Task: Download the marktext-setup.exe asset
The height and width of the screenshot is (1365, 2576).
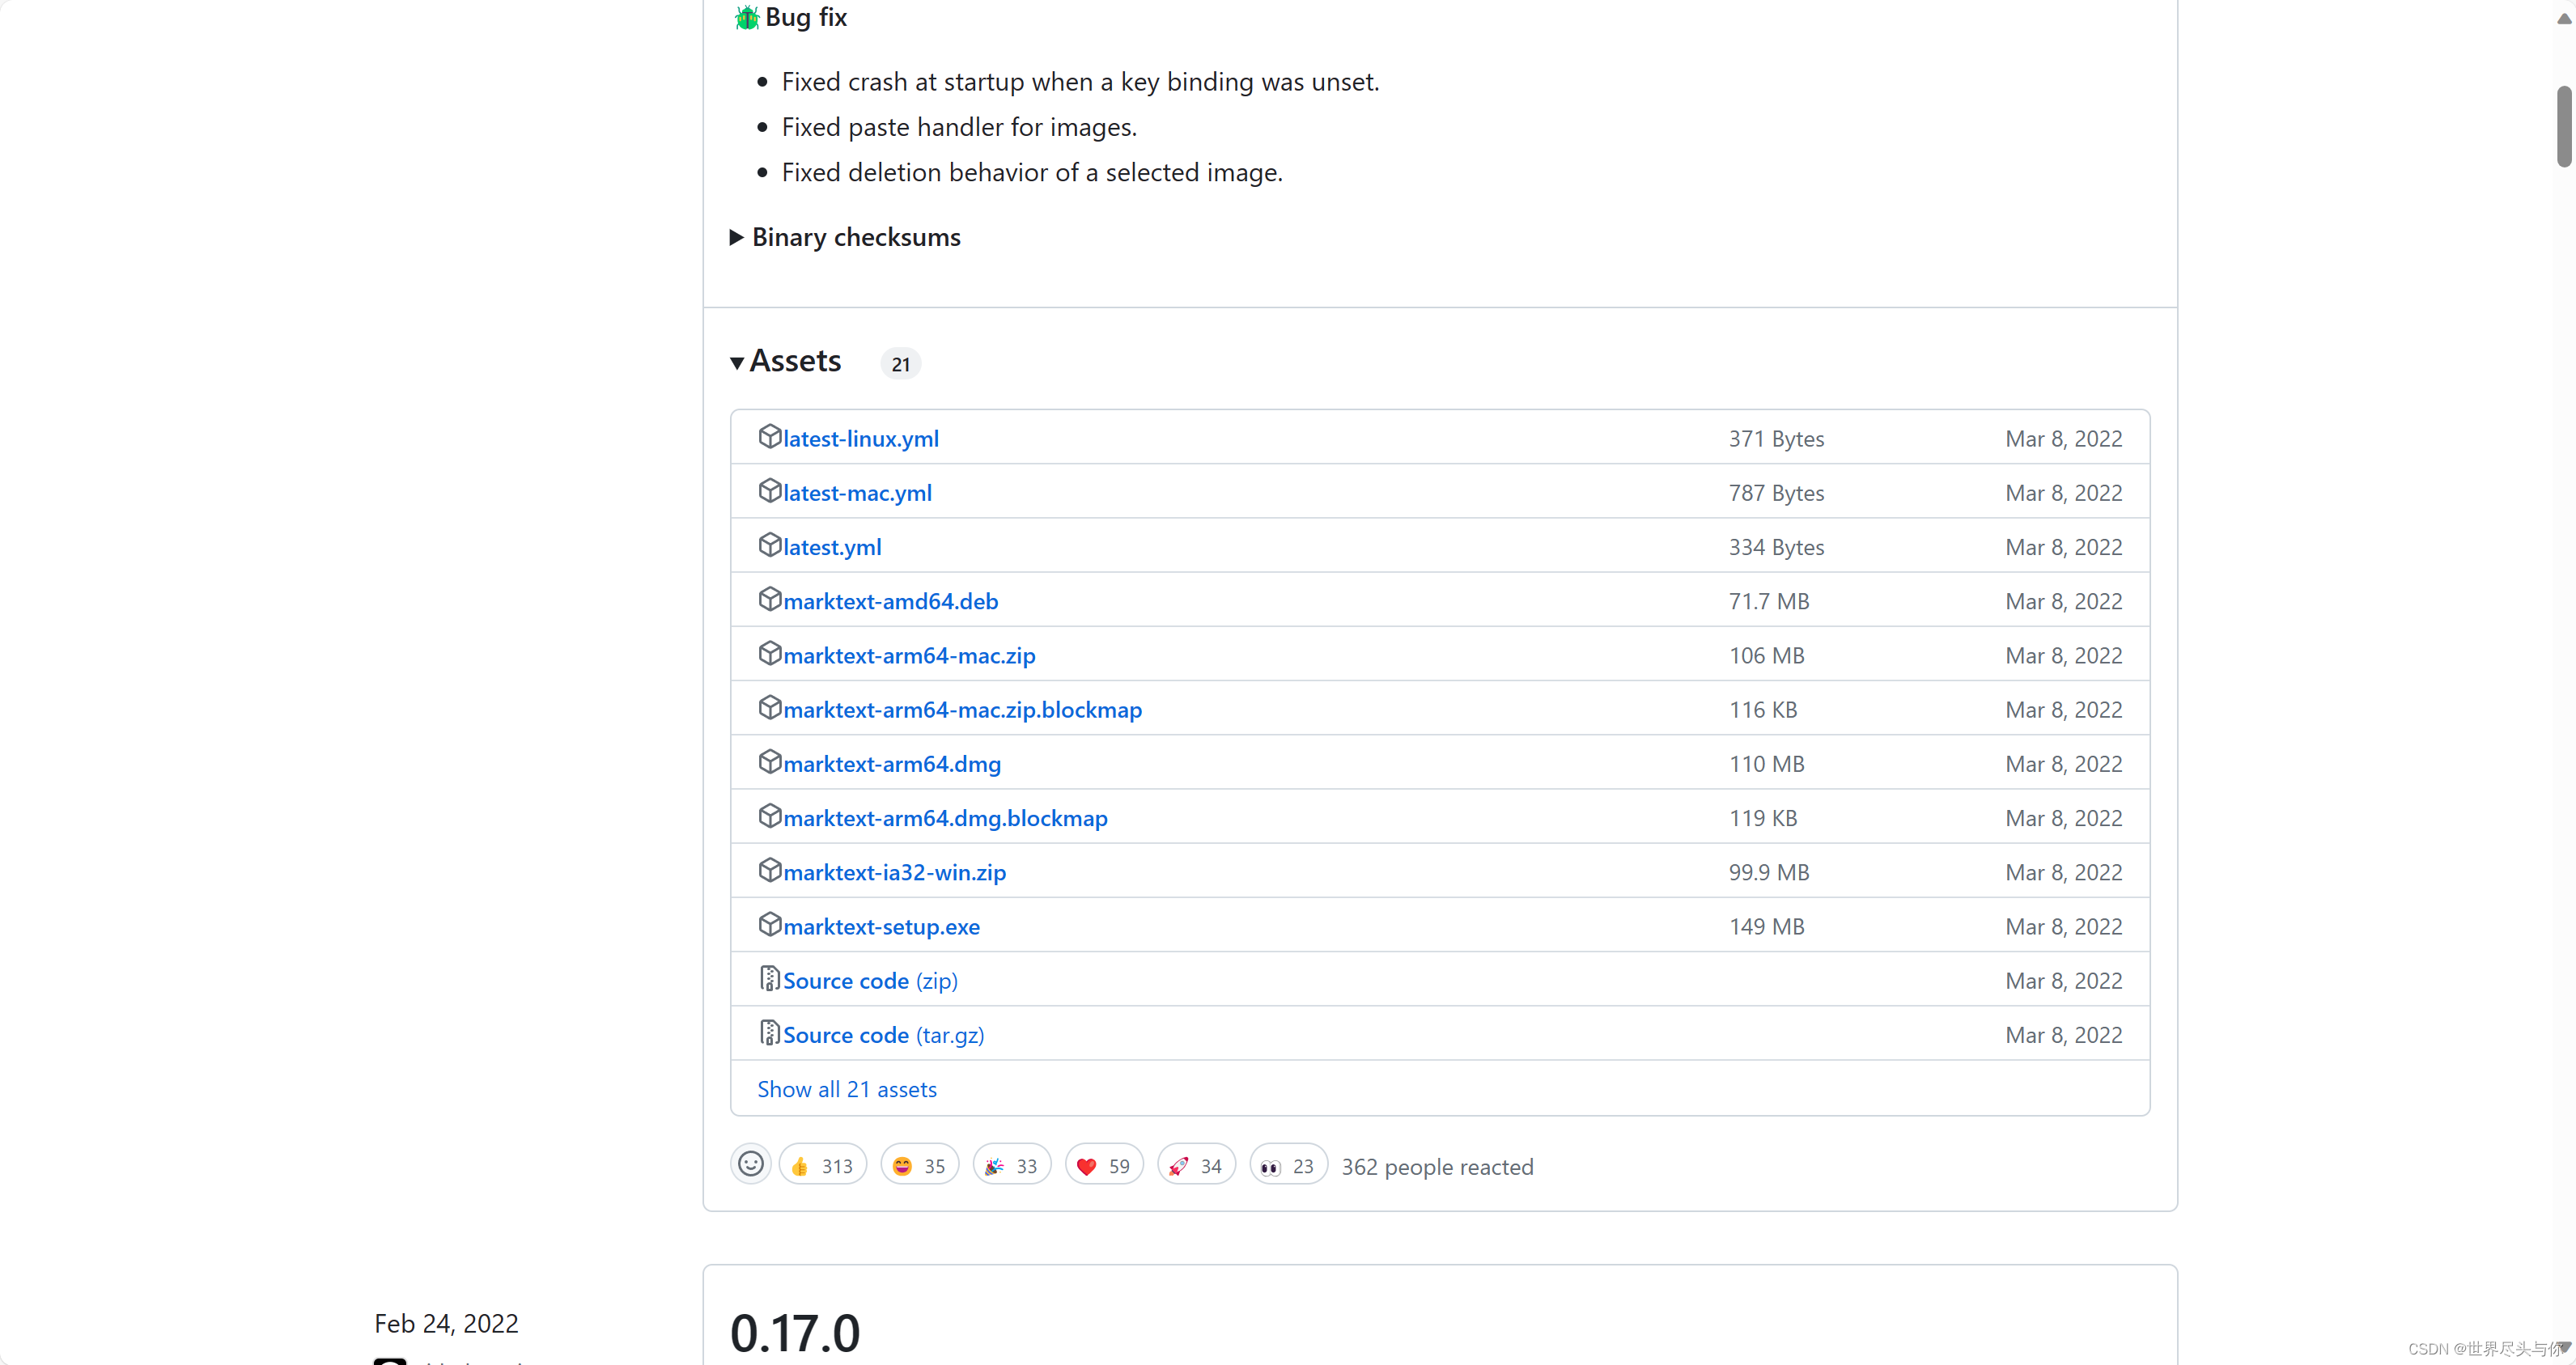Action: pyautogui.click(x=881, y=925)
